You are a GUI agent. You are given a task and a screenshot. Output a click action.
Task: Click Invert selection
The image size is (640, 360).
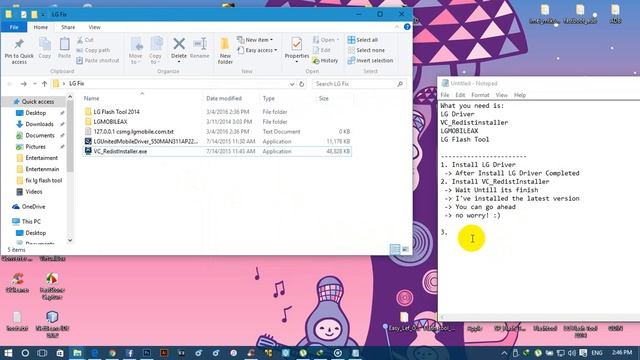[x=371, y=60]
